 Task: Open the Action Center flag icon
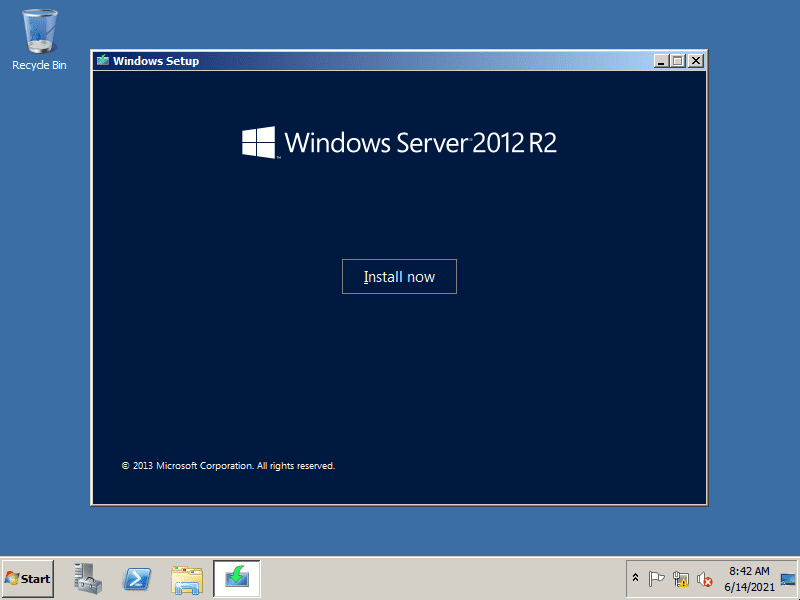pyautogui.click(x=657, y=578)
